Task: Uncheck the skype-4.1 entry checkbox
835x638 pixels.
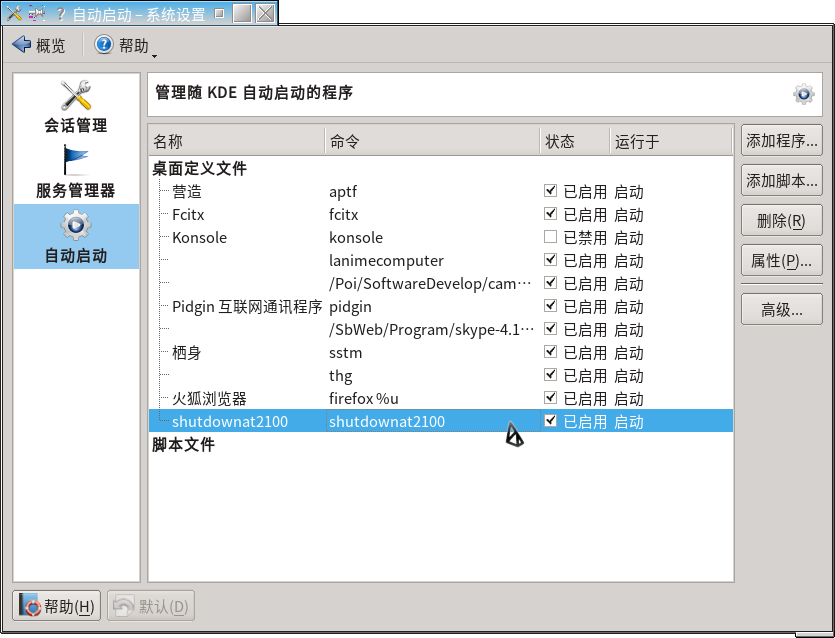Action: (x=550, y=329)
